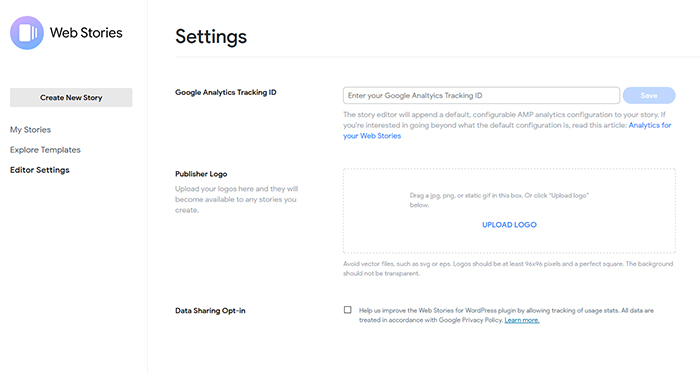Click the Data Sharing Opt-in label
The width and height of the screenshot is (700, 374).
coord(210,311)
